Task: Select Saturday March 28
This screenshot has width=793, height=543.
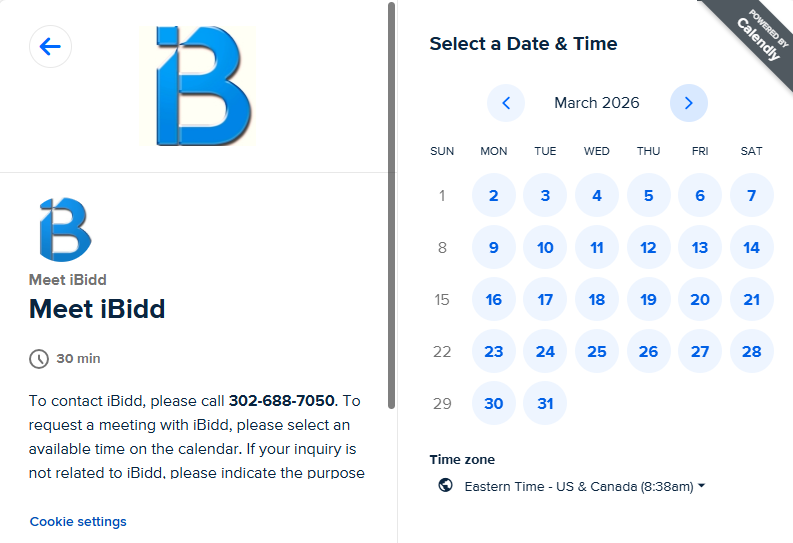Action: tap(752, 352)
